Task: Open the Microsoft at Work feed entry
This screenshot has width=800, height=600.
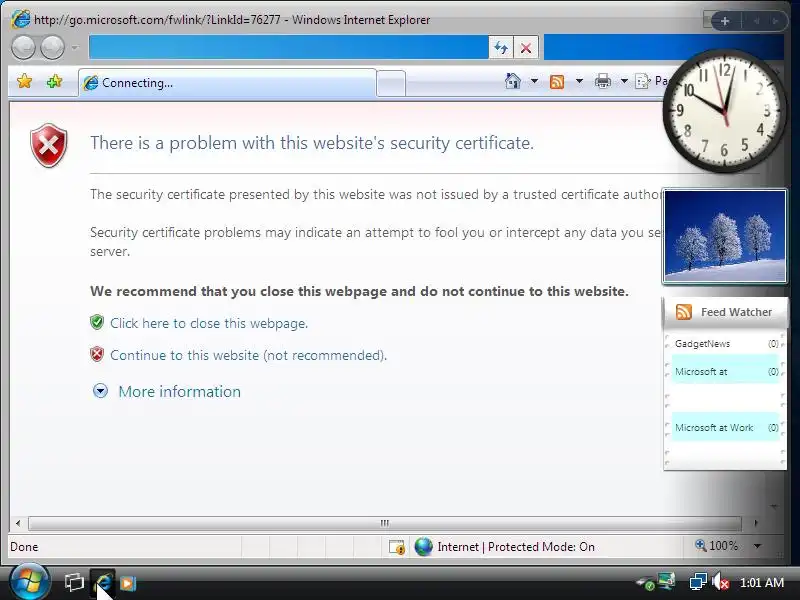Action: (x=725, y=428)
